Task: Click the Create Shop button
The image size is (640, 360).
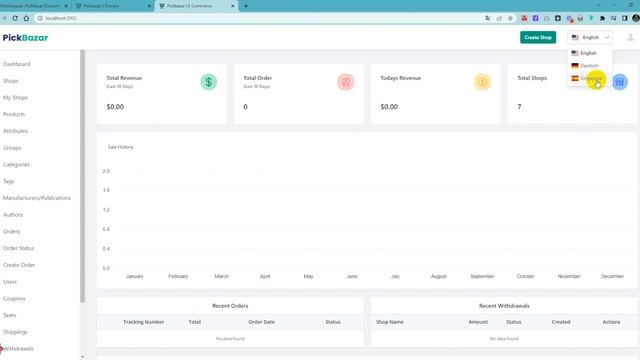Action: coord(538,37)
